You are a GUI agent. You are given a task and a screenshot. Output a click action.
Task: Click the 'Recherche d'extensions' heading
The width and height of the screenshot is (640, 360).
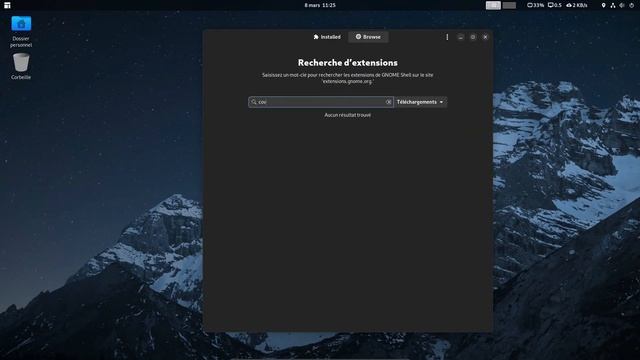pyautogui.click(x=348, y=62)
